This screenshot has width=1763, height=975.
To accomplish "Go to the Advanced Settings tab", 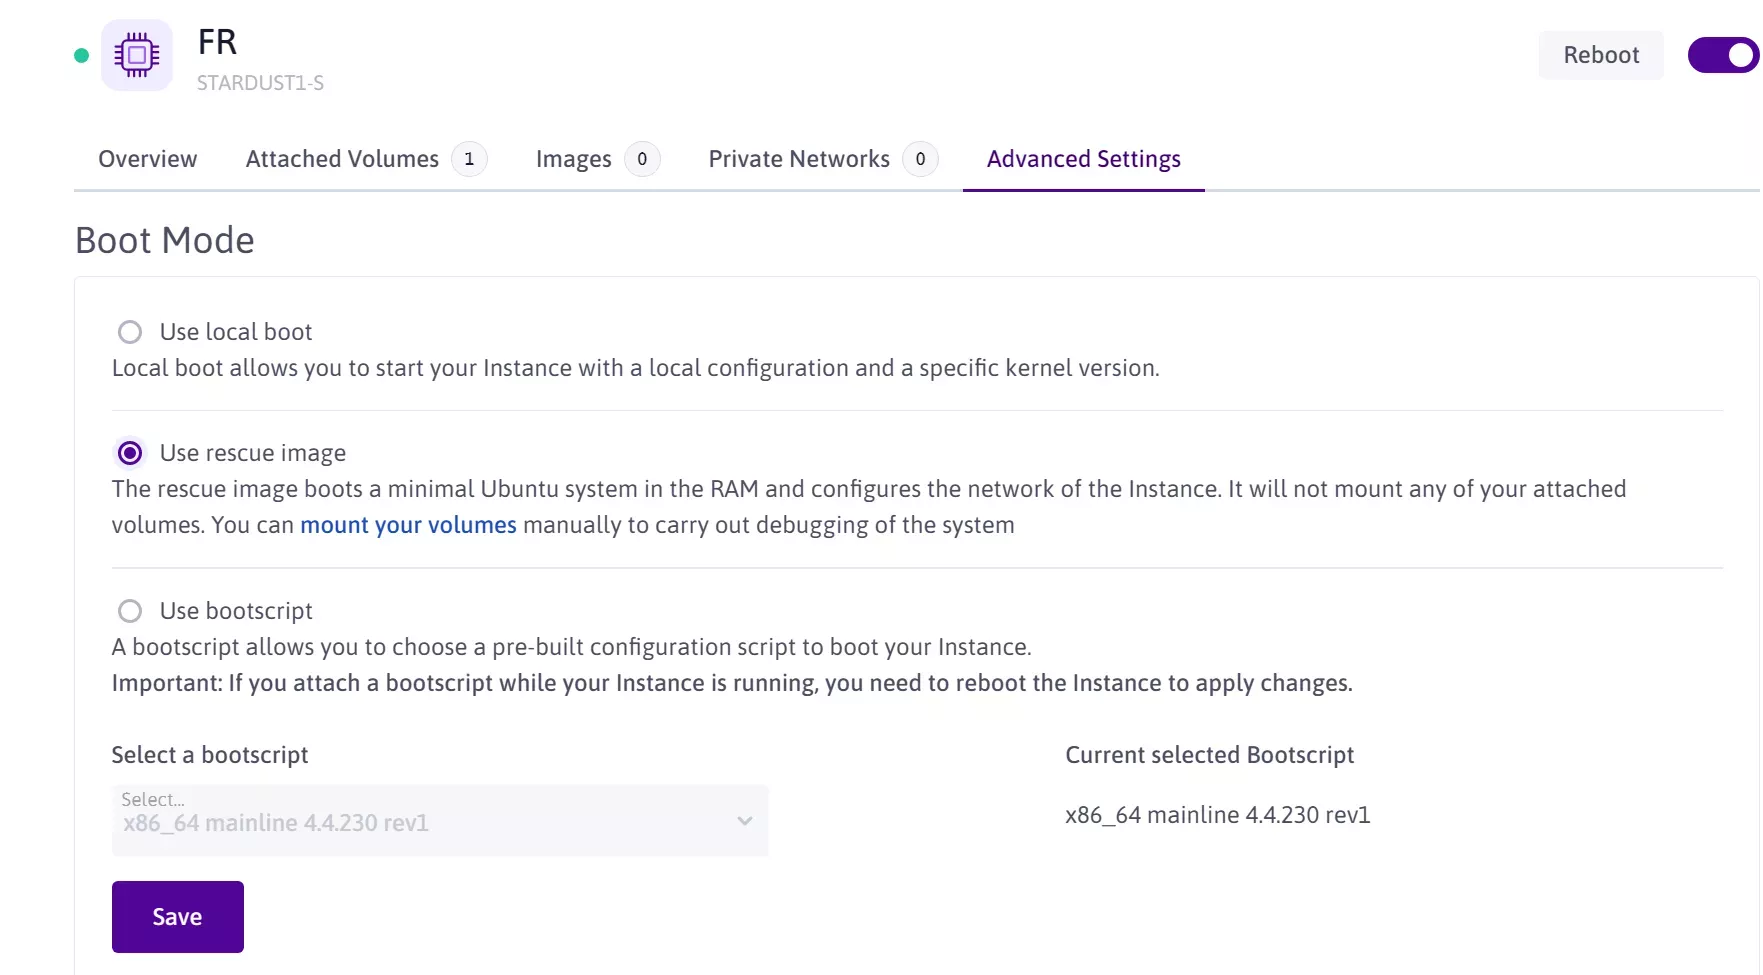I will tap(1083, 159).
